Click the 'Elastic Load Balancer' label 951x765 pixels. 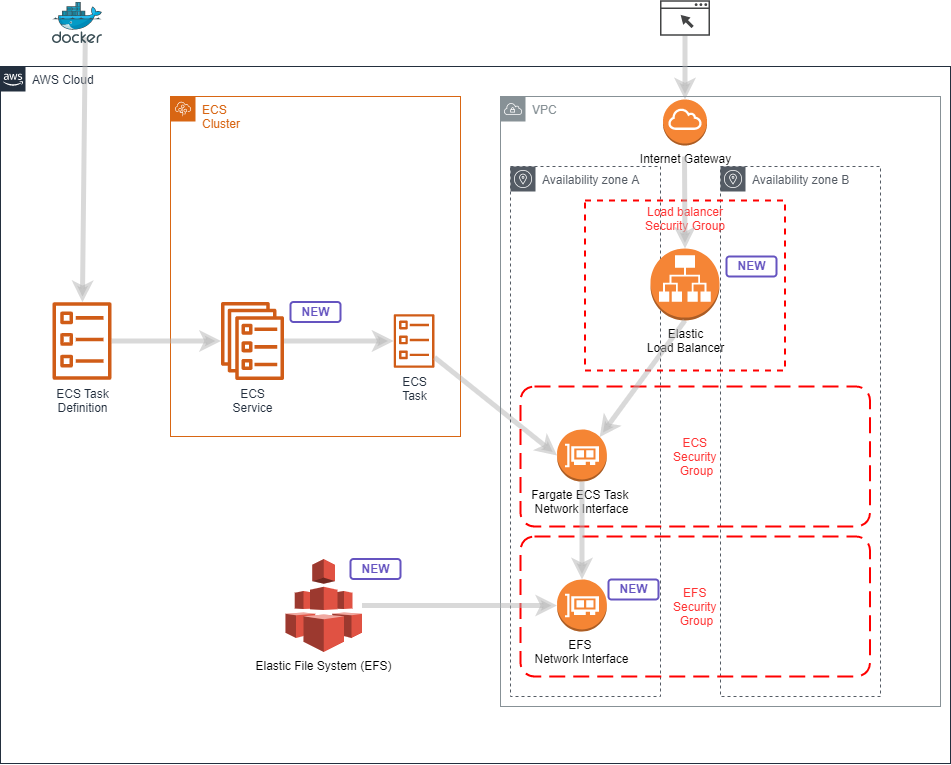685,340
